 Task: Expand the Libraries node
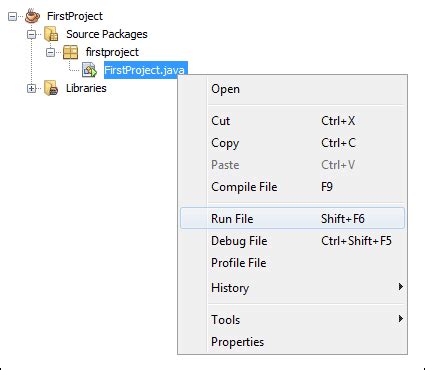click(x=31, y=88)
